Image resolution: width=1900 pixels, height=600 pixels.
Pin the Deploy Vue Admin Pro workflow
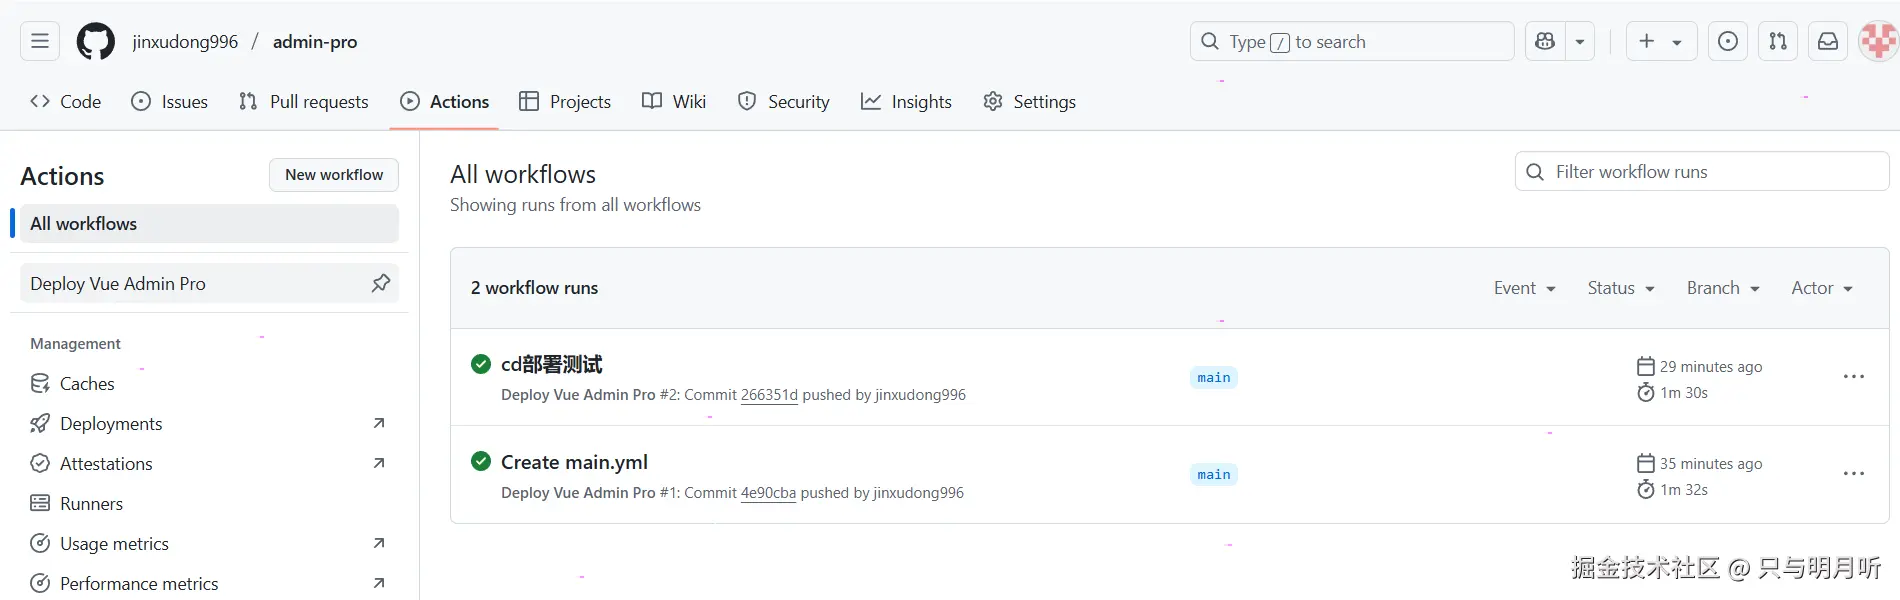pos(381,283)
